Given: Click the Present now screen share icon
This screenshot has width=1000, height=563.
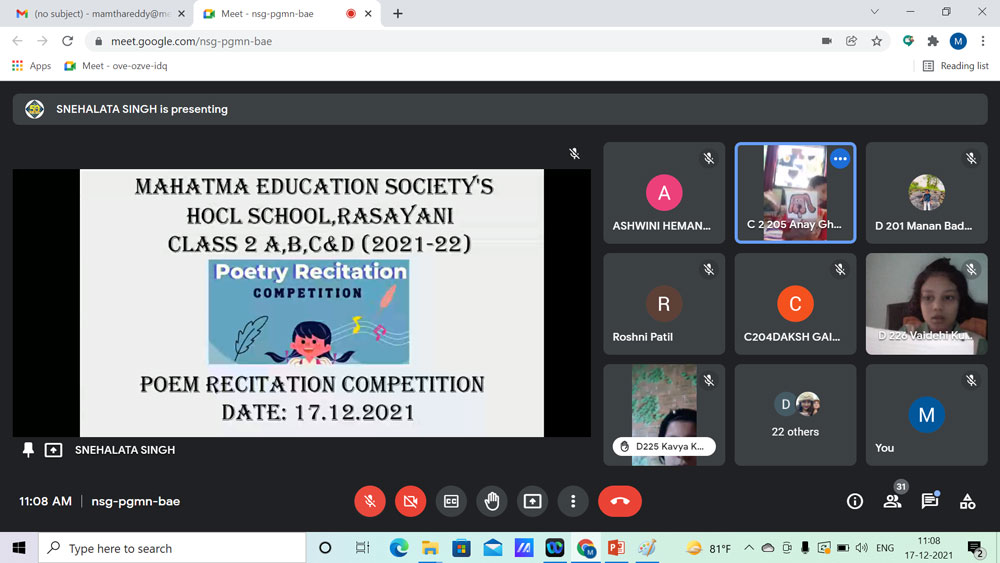Looking at the screenshot, I should click(532, 501).
